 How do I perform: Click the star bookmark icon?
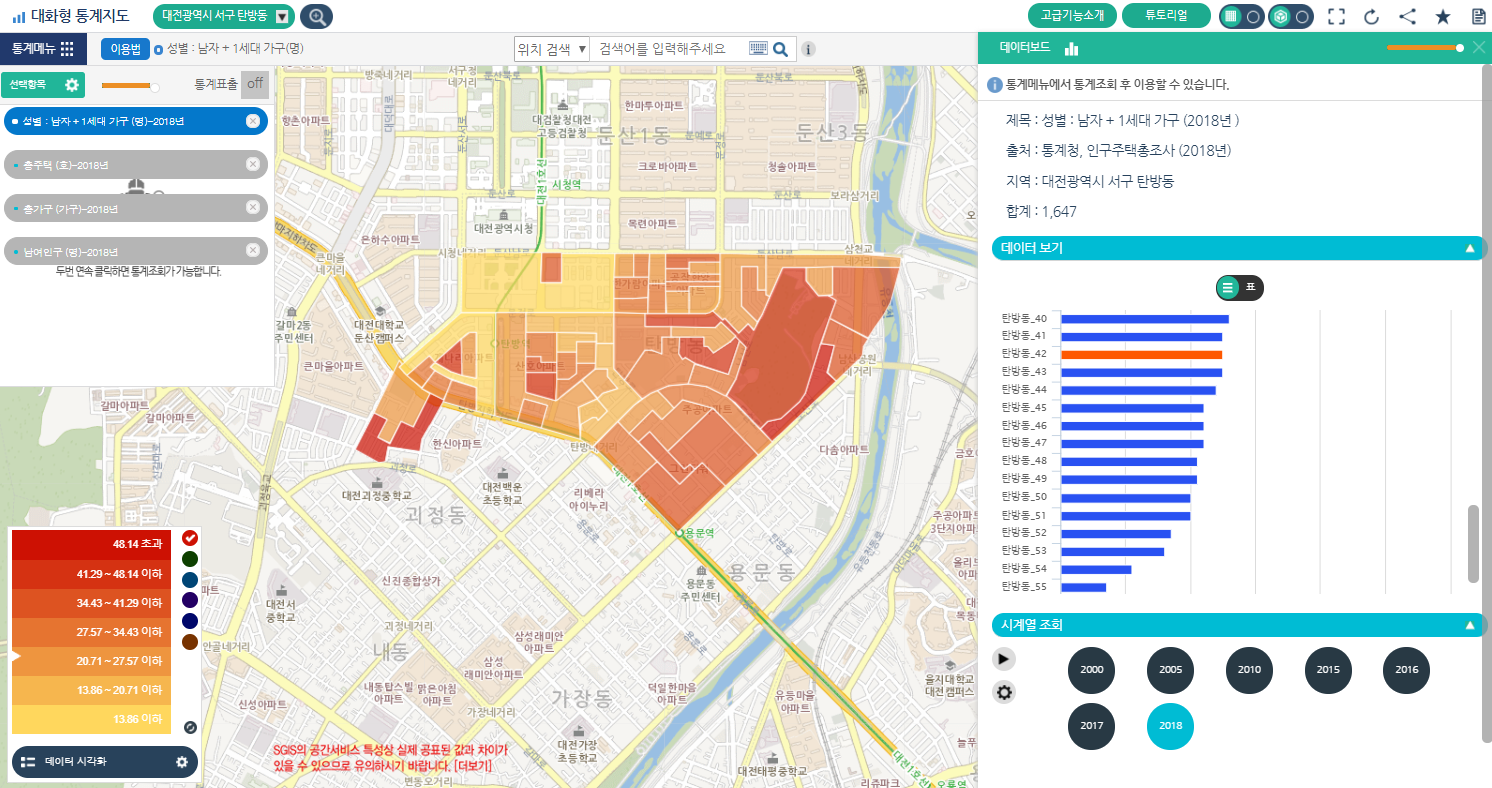[x=1443, y=16]
